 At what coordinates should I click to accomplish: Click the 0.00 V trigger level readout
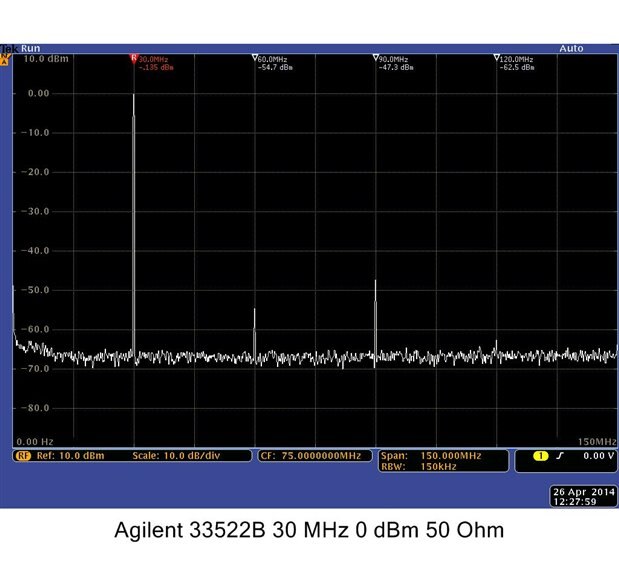coord(598,456)
